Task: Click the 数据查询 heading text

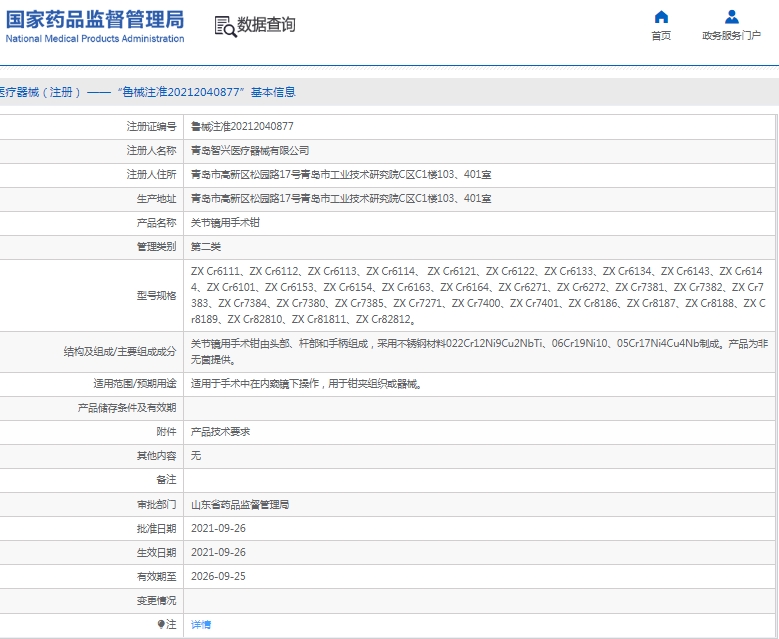Action: [x=266, y=24]
